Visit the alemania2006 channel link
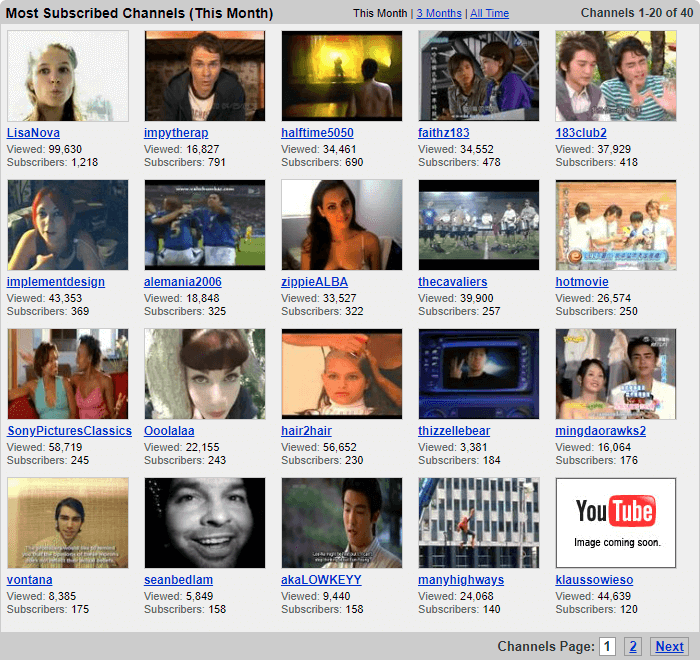The height and width of the screenshot is (660, 700). coord(183,282)
